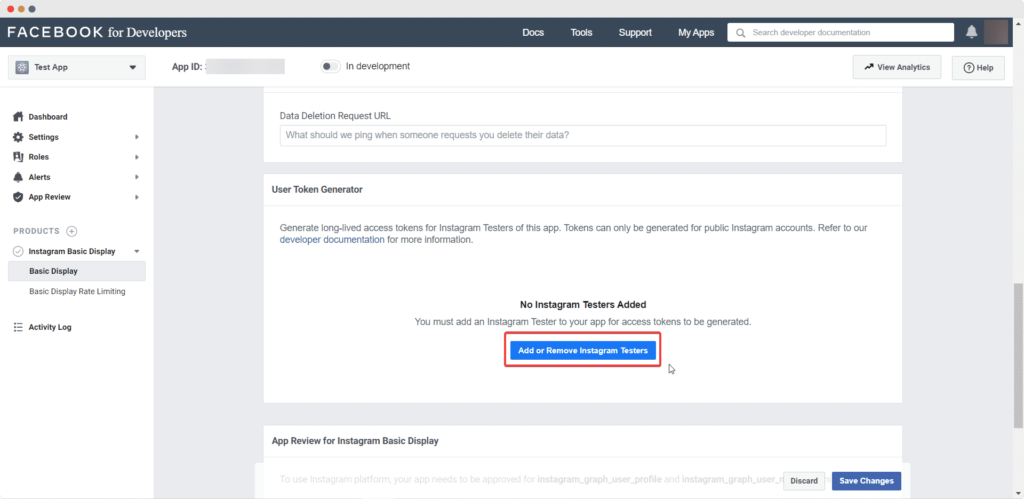Image resolution: width=1024 pixels, height=499 pixels.
Task: Click the Test App atom icon
Action: tap(22, 67)
